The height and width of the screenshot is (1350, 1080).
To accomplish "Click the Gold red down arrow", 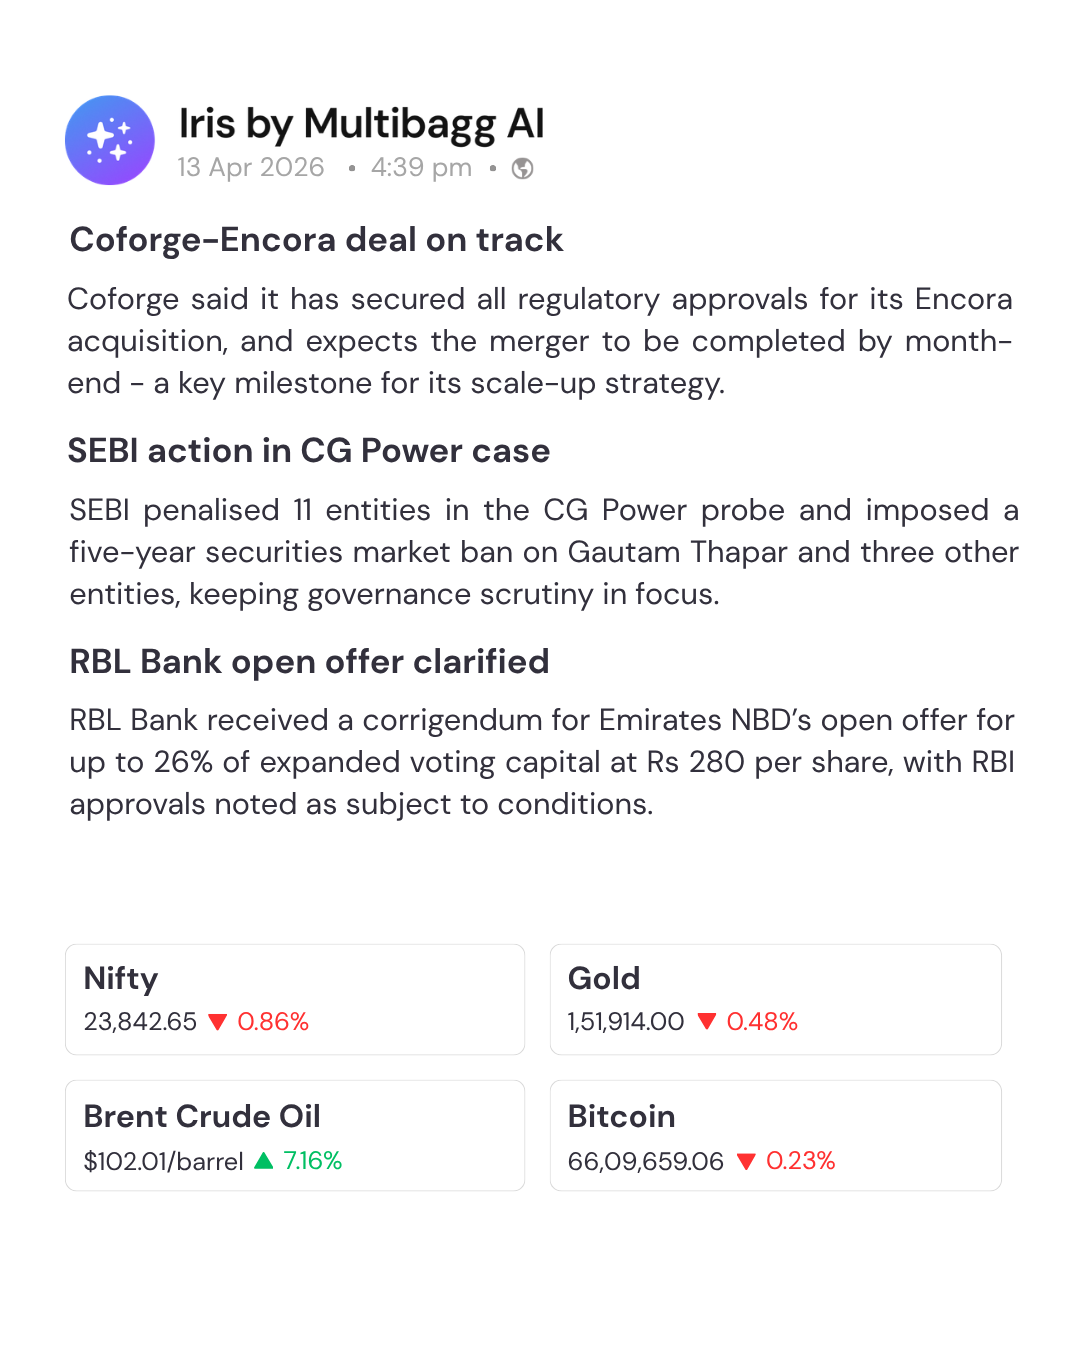I will coord(707,1022).
